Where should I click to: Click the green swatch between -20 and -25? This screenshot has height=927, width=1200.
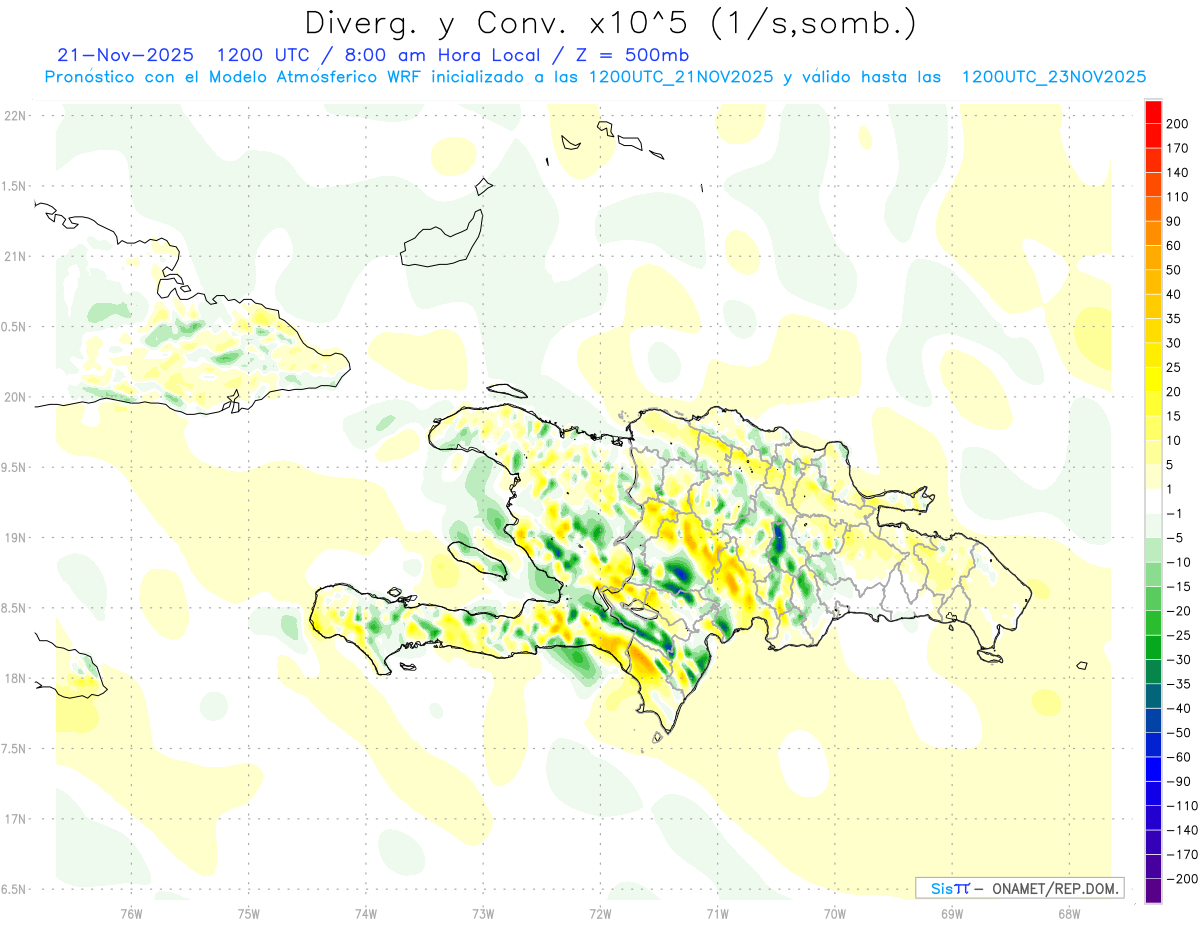point(1152,623)
